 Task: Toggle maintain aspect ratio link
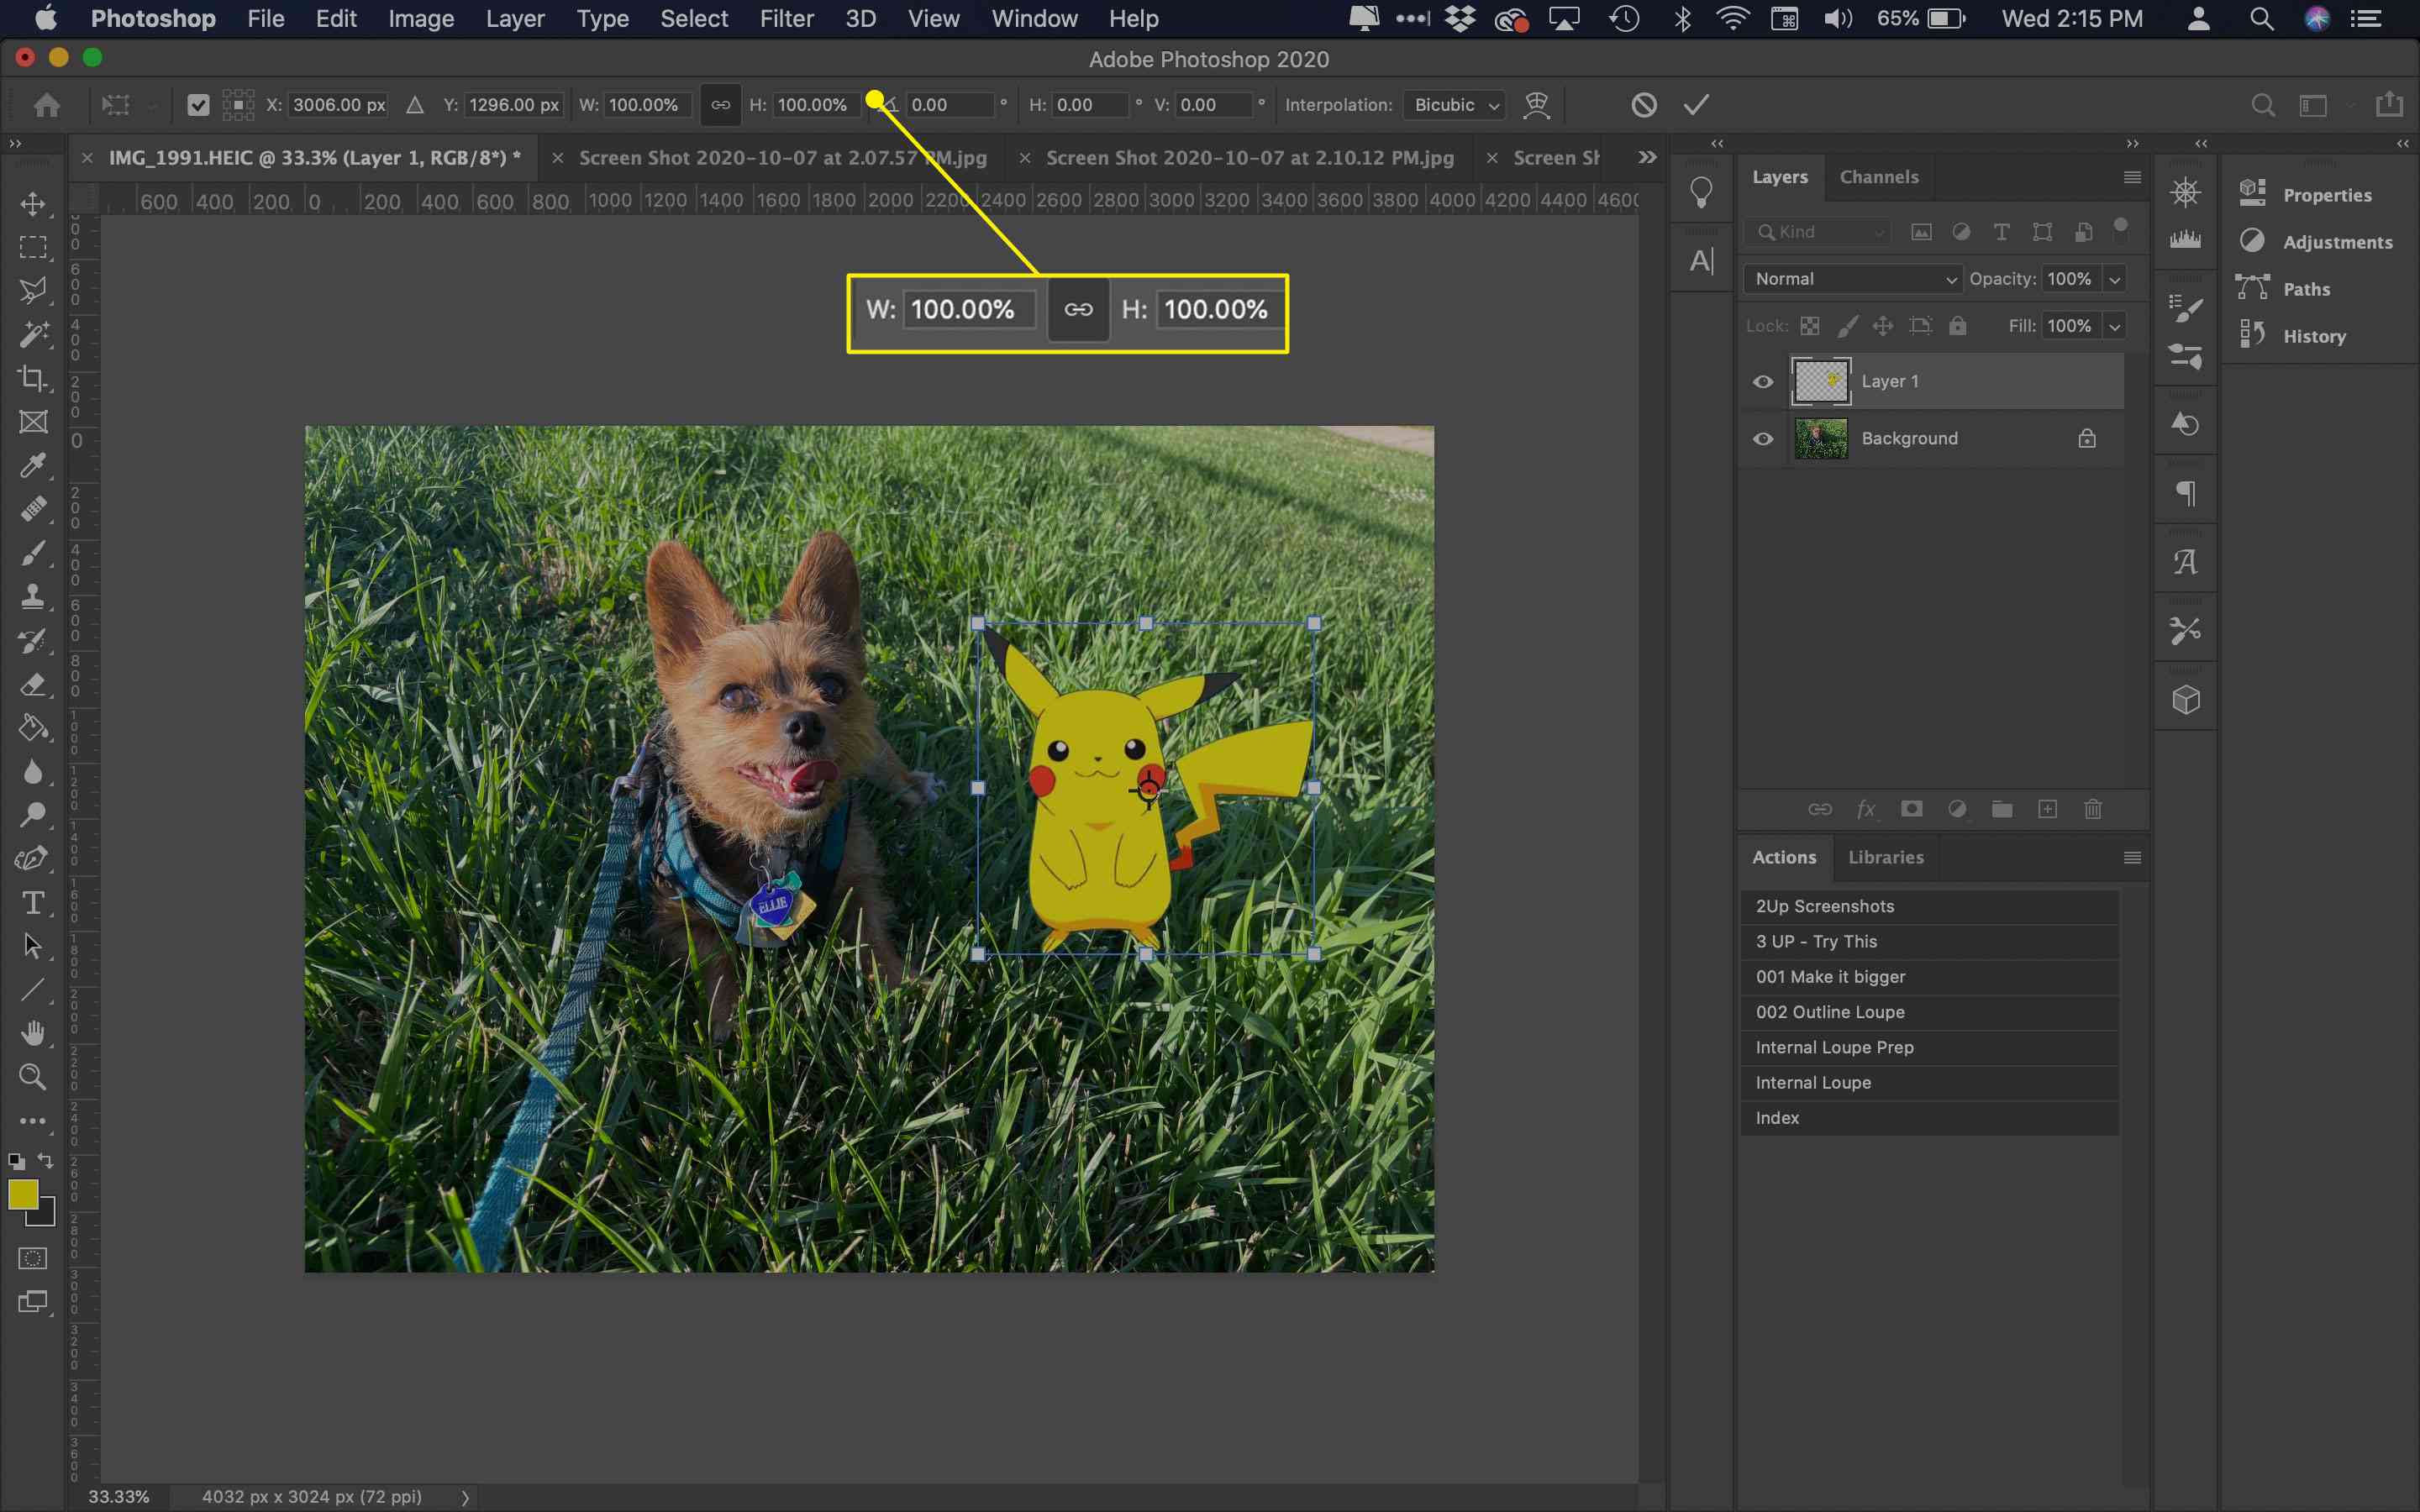point(720,105)
